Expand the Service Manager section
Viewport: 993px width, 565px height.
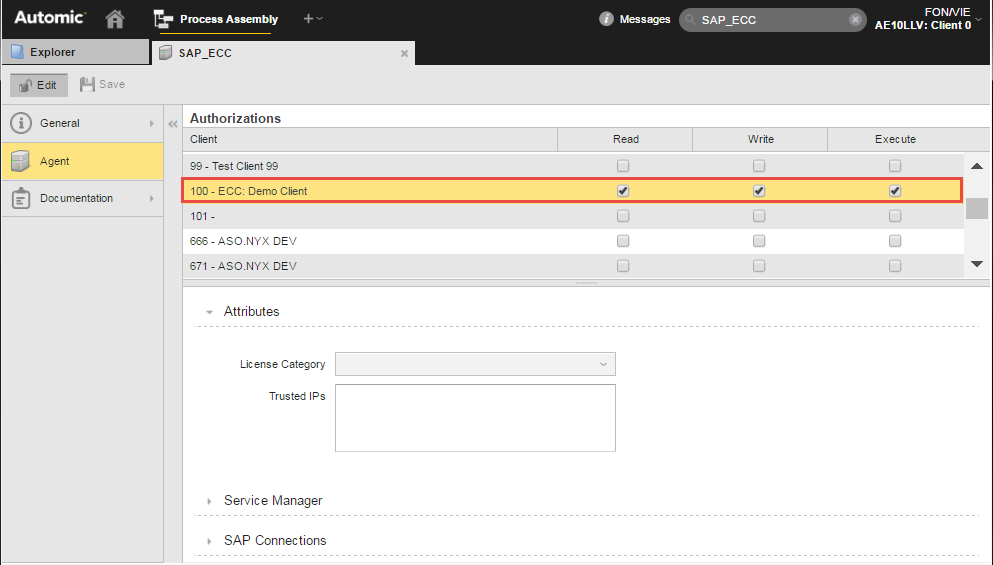click(209, 501)
